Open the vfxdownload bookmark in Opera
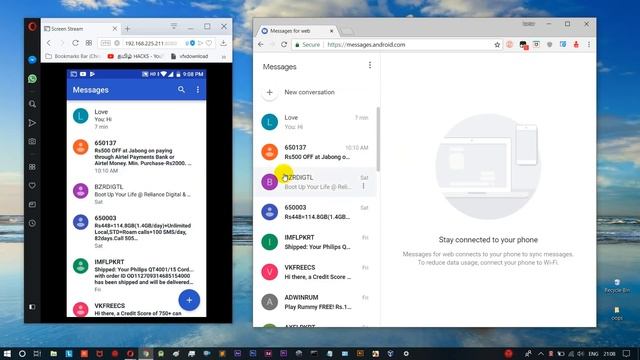This screenshot has width=640, height=360. point(189,56)
